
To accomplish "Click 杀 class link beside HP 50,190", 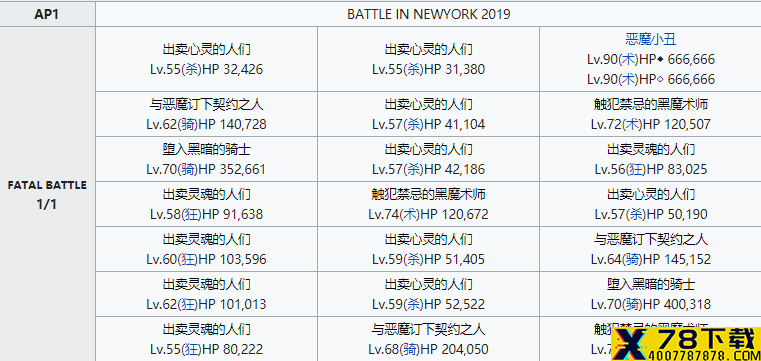I will 635,214.
